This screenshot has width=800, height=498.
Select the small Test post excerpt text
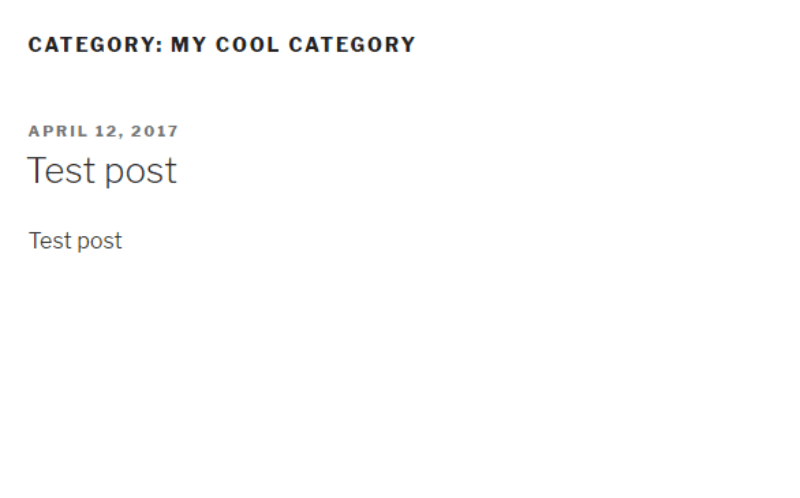pyautogui.click(x=75, y=241)
